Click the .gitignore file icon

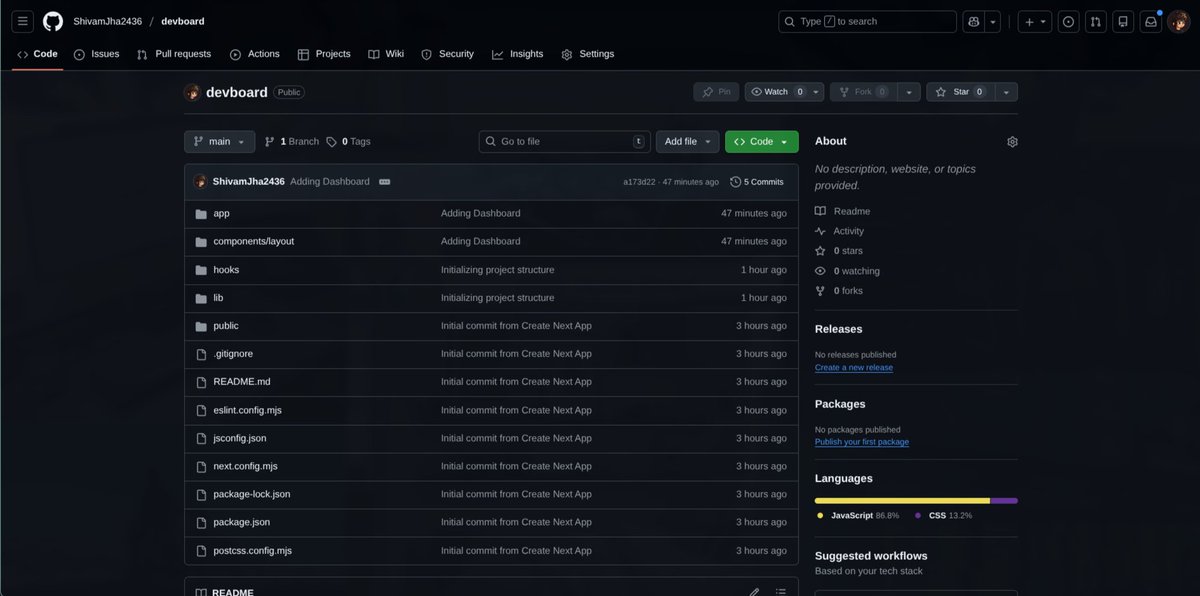(x=201, y=354)
